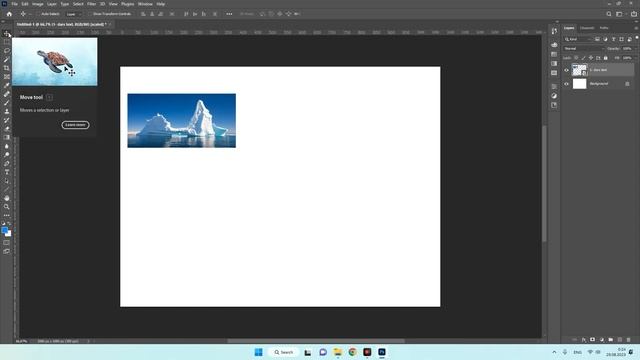Toggle lock transparent pixels icon

[x=576, y=58]
